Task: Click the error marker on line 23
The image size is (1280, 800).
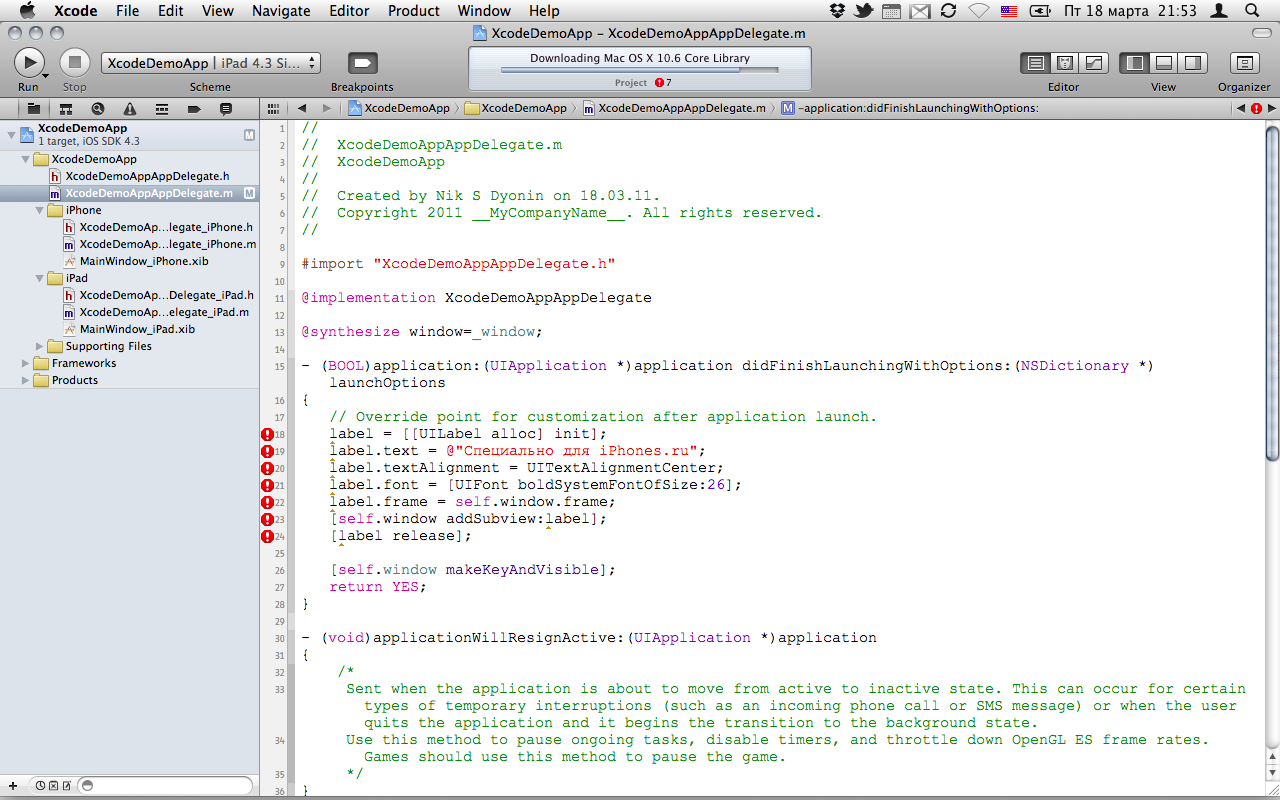Action: pyautogui.click(x=267, y=519)
